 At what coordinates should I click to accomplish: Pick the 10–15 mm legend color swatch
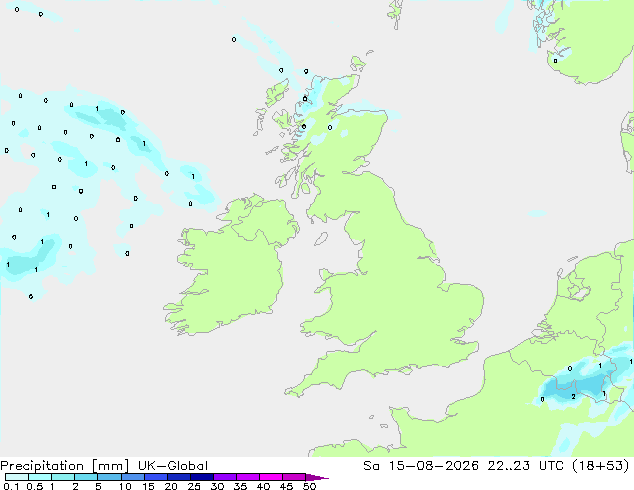tap(132, 477)
